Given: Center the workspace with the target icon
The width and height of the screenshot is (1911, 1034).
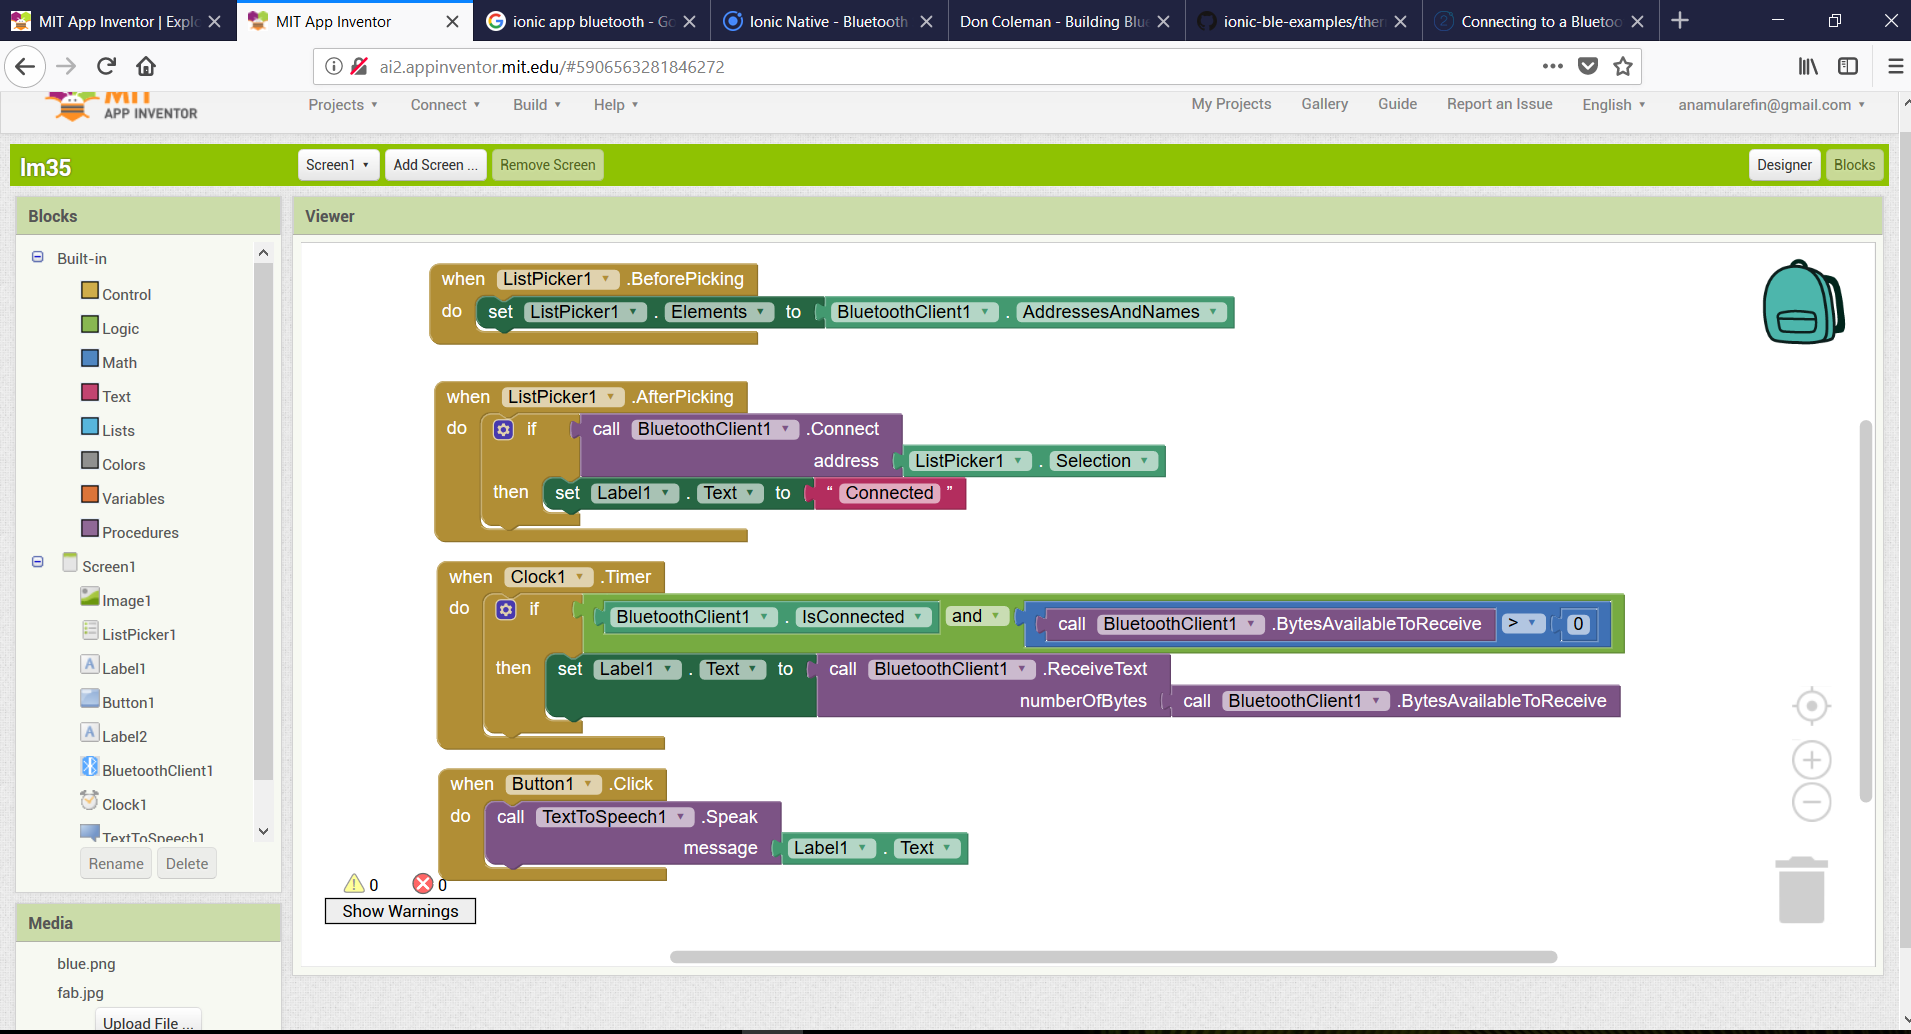Looking at the screenshot, I should (1811, 706).
